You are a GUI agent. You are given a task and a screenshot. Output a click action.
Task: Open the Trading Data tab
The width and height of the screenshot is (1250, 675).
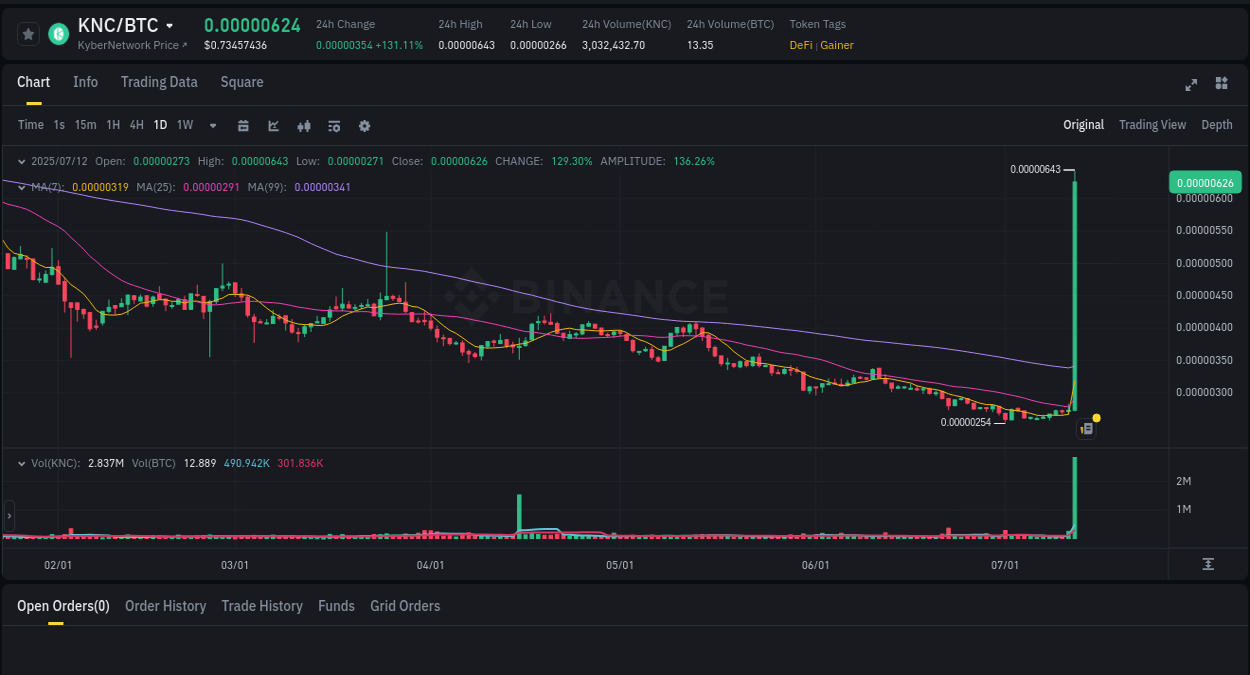point(159,82)
